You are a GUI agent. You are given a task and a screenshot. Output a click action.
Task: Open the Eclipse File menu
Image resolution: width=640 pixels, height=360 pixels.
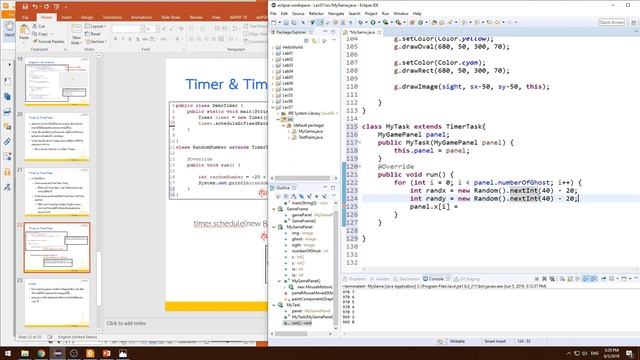[273, 13]
